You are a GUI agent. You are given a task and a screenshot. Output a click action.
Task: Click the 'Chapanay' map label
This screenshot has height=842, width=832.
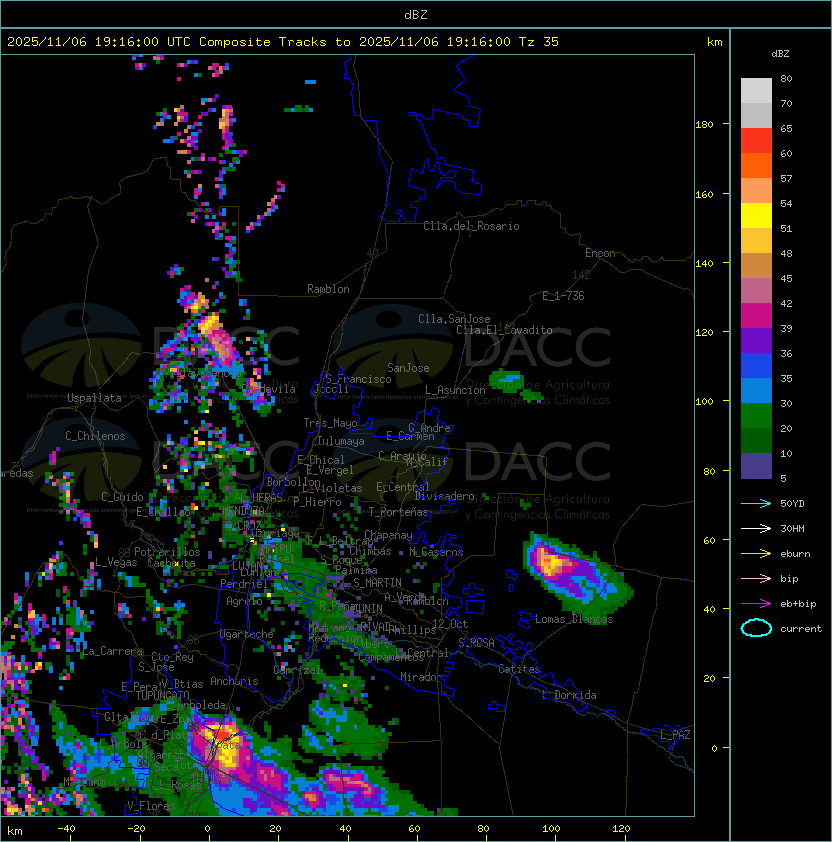click(388, 535)
